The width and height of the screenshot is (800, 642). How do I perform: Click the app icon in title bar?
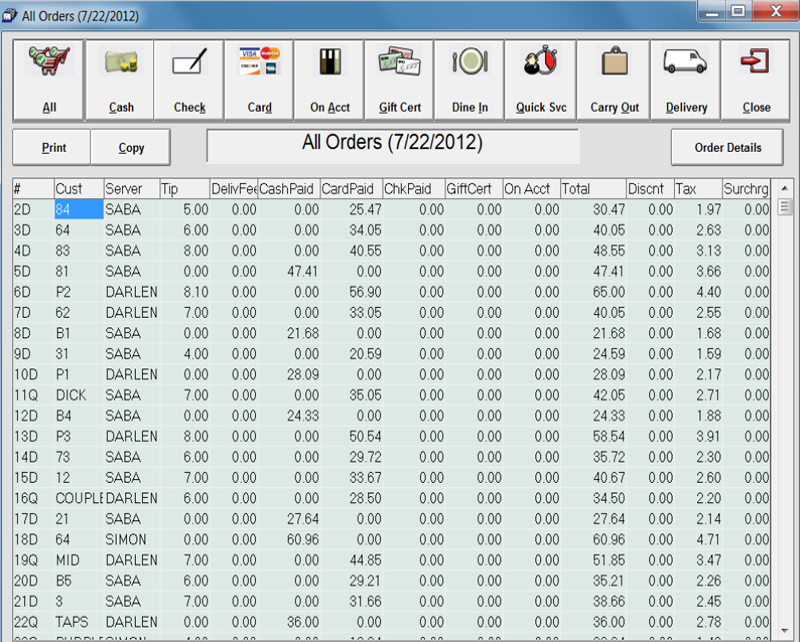(x=9, y=16)
